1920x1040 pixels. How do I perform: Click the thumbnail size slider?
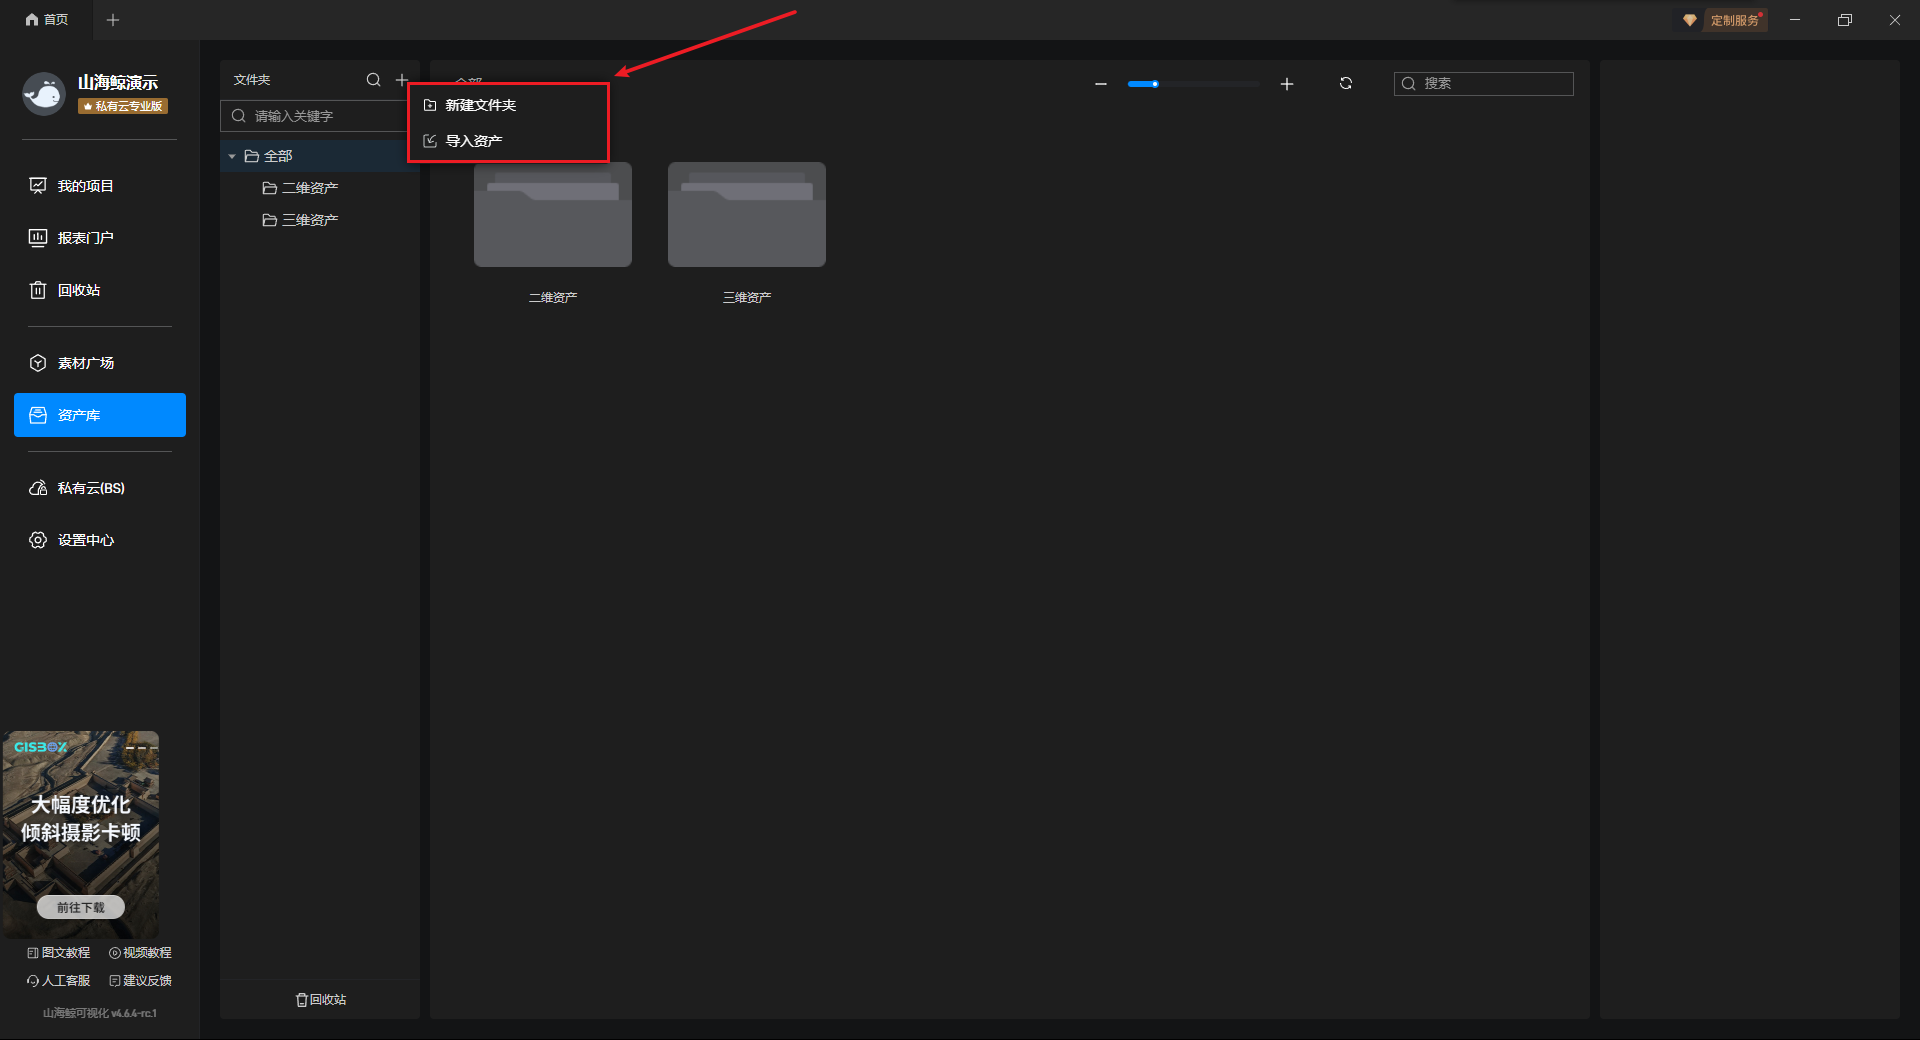(x=1192, y=84)
